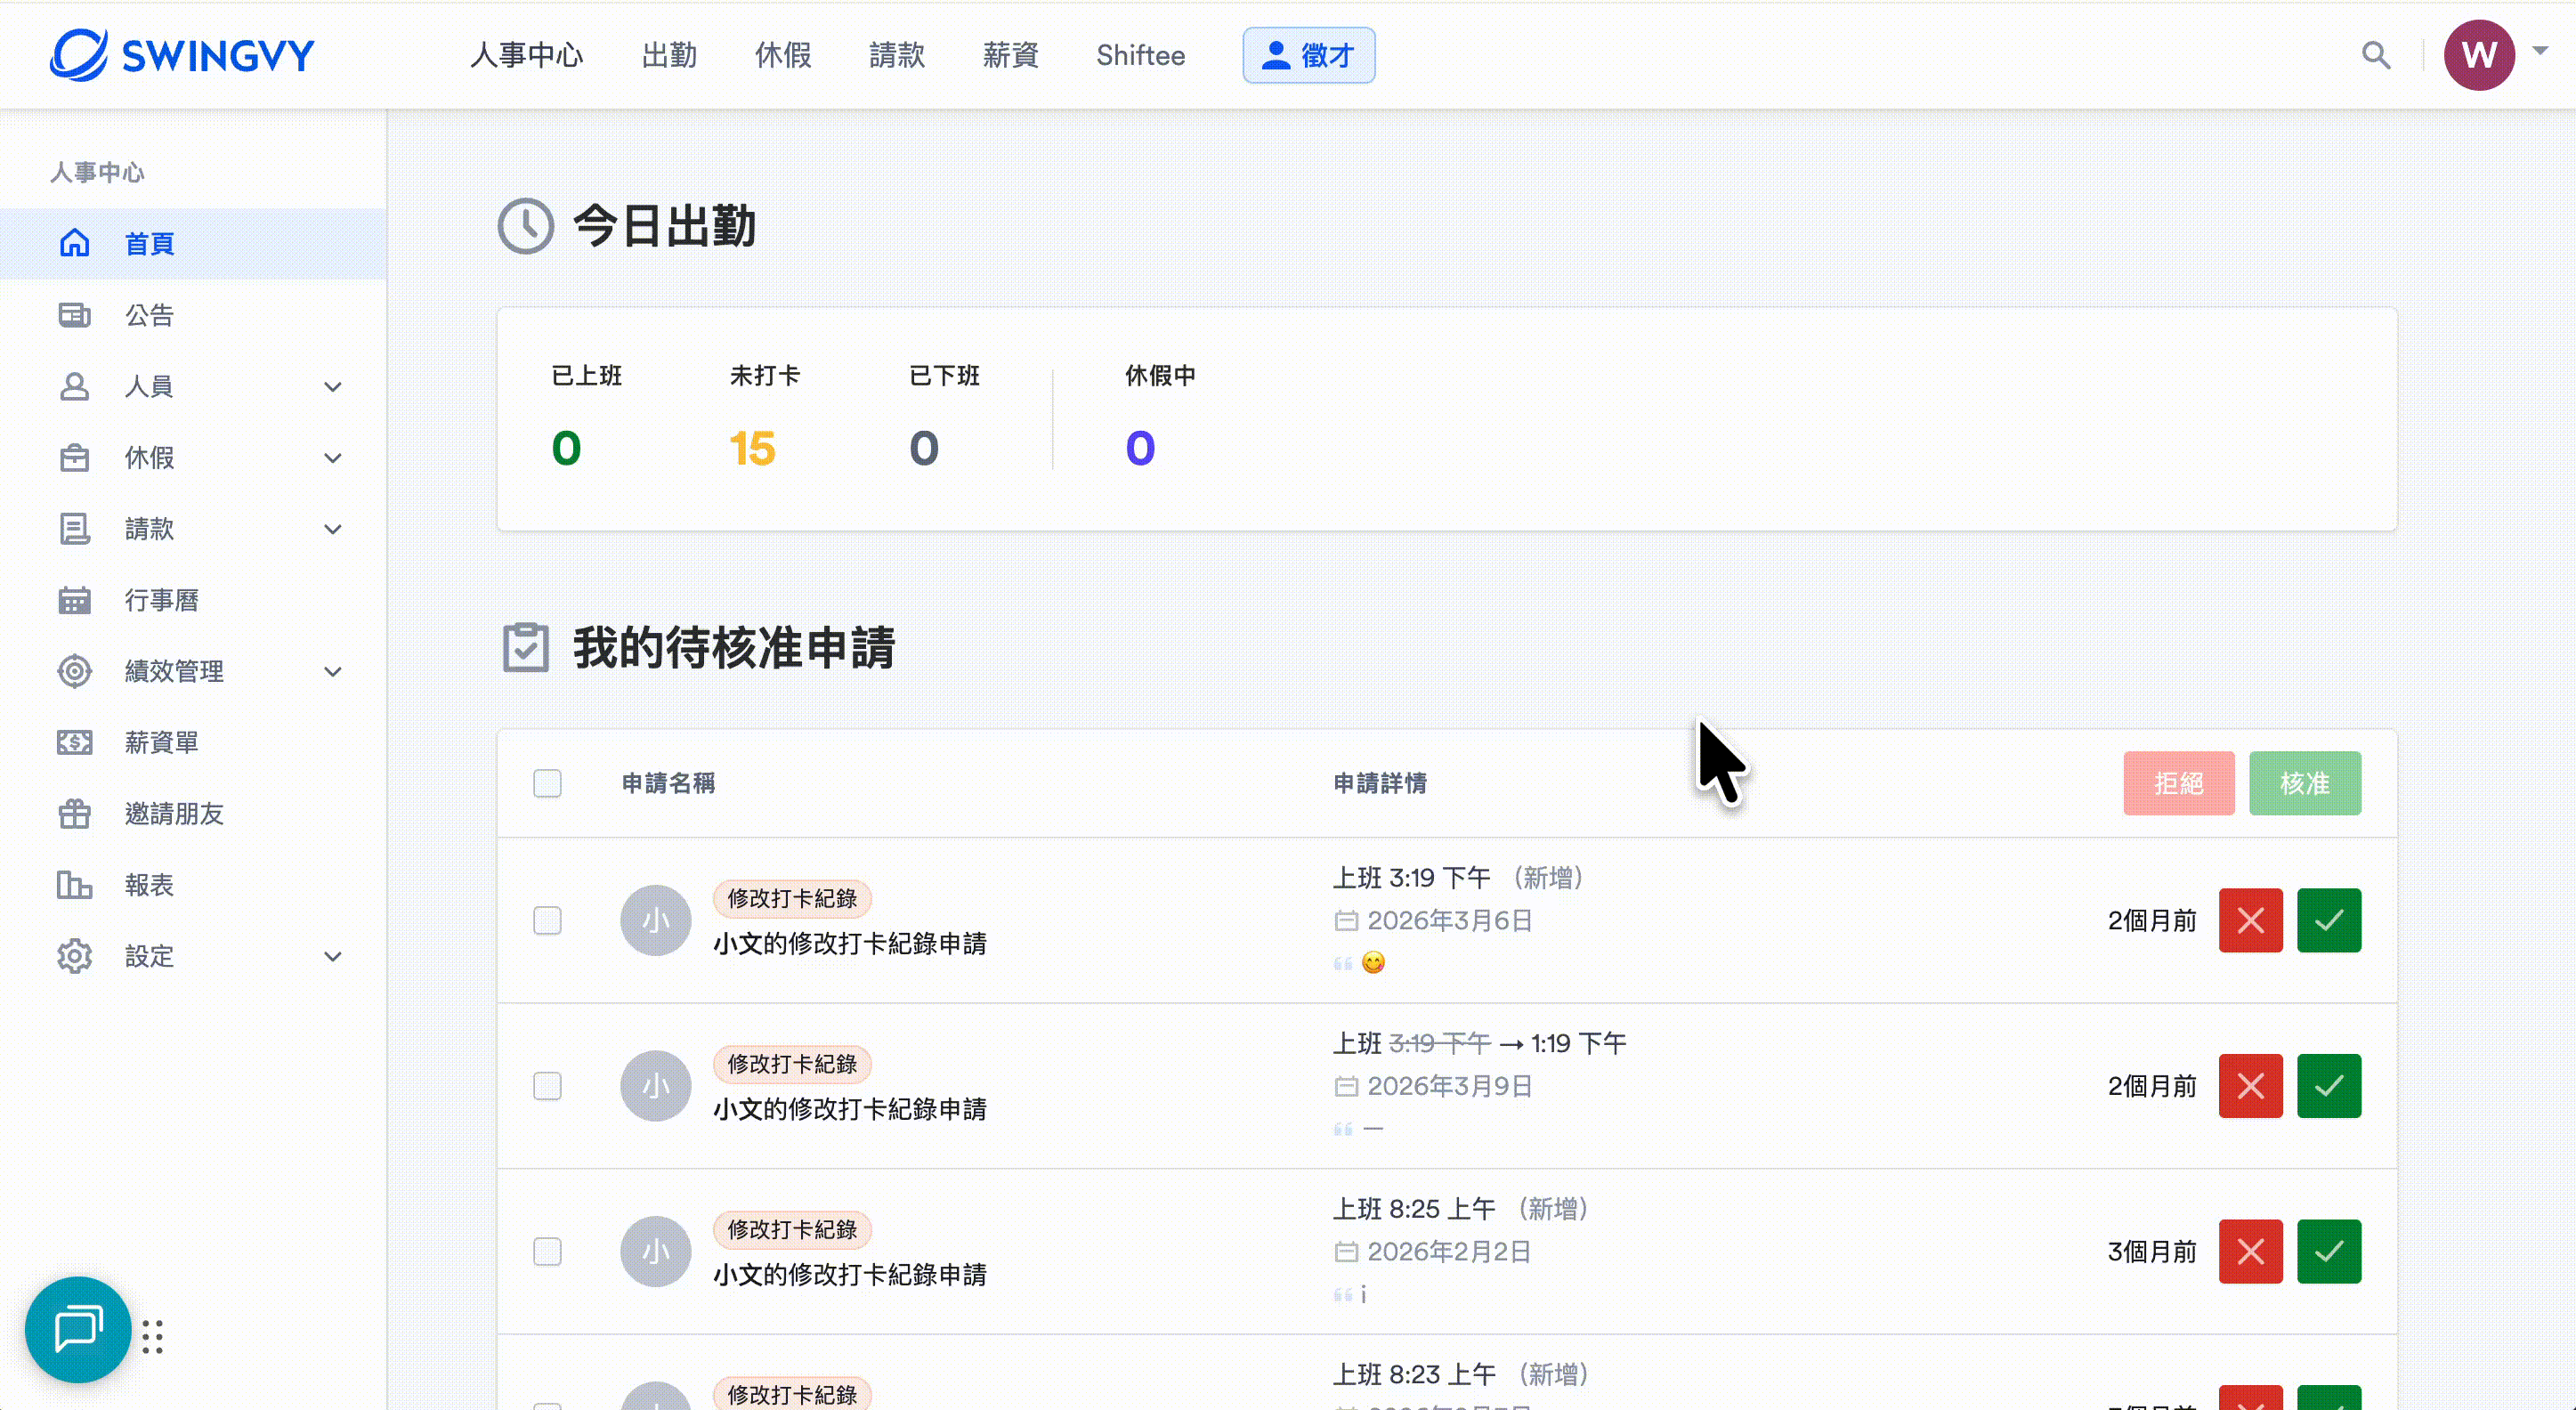Screen dimensions: 2576x1410
Task: Click the 首頁 home icon in sidebar
Action: (75, 243)
